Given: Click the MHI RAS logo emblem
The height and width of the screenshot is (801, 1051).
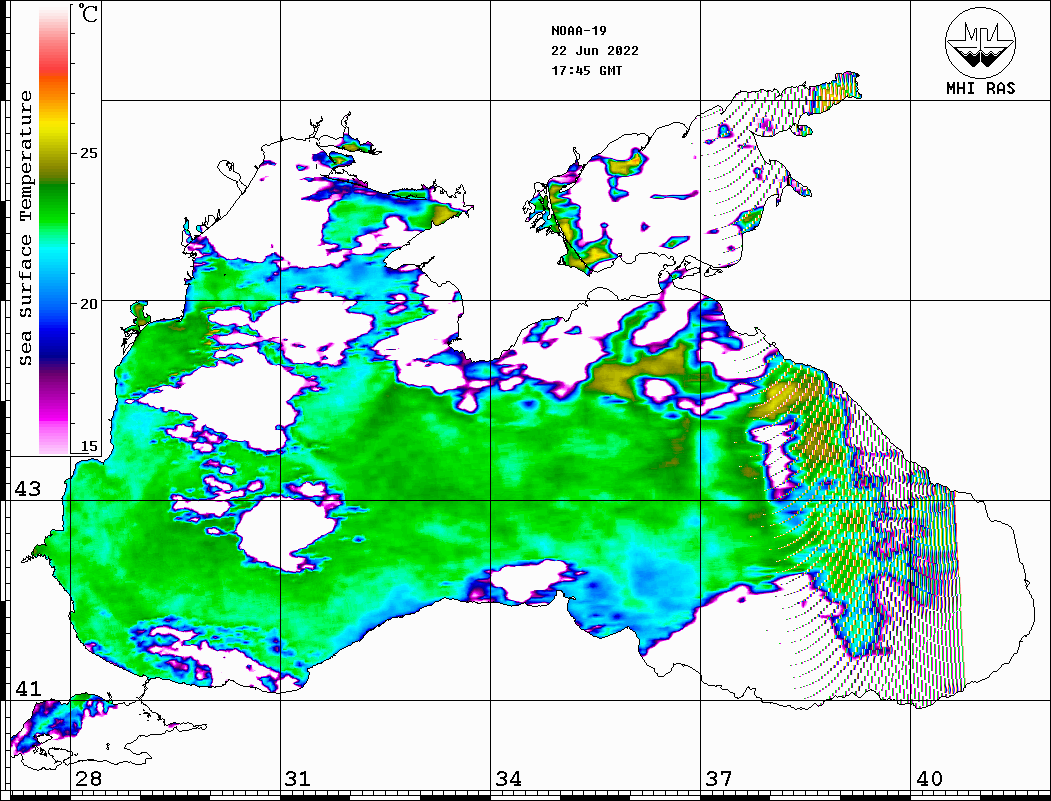Looking at the screenshot, I should tap(980, 42).
